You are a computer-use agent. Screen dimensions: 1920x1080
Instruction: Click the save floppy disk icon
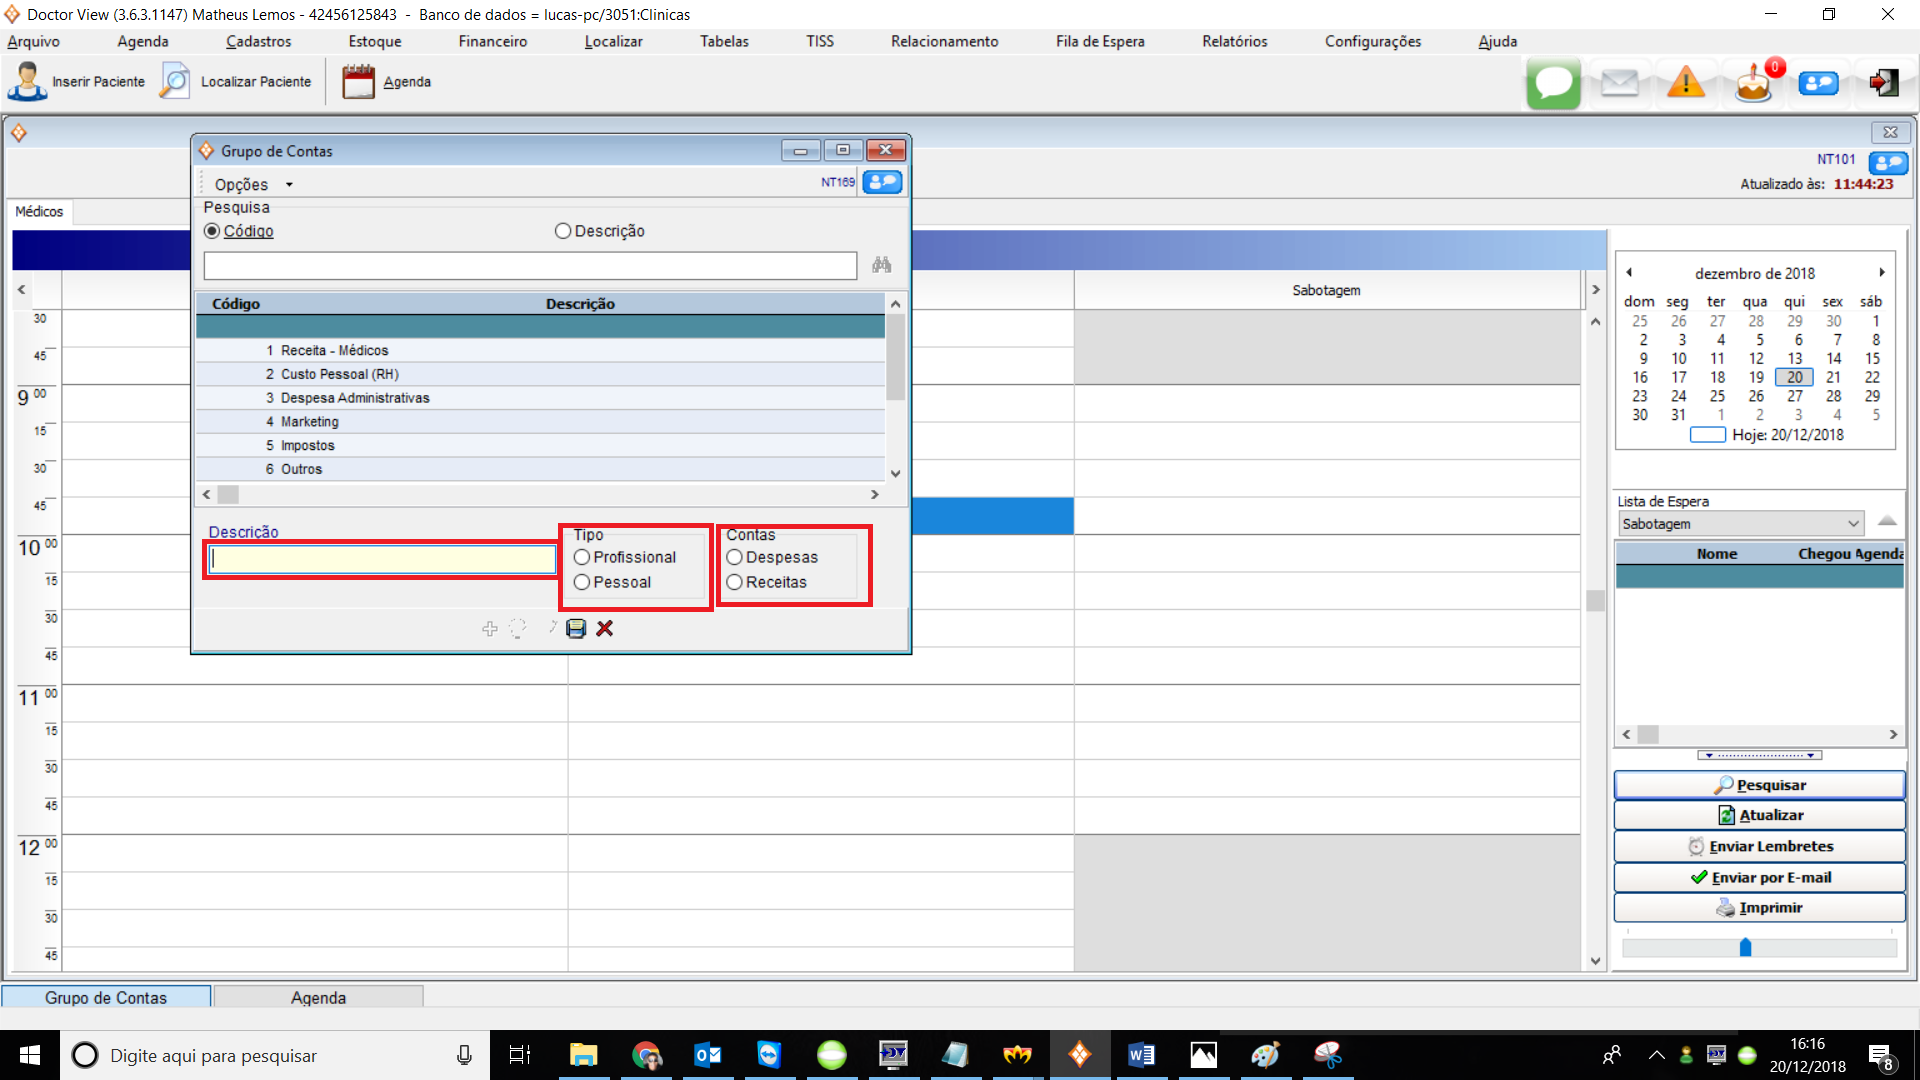pyautogui.click(x=576, y=628)
